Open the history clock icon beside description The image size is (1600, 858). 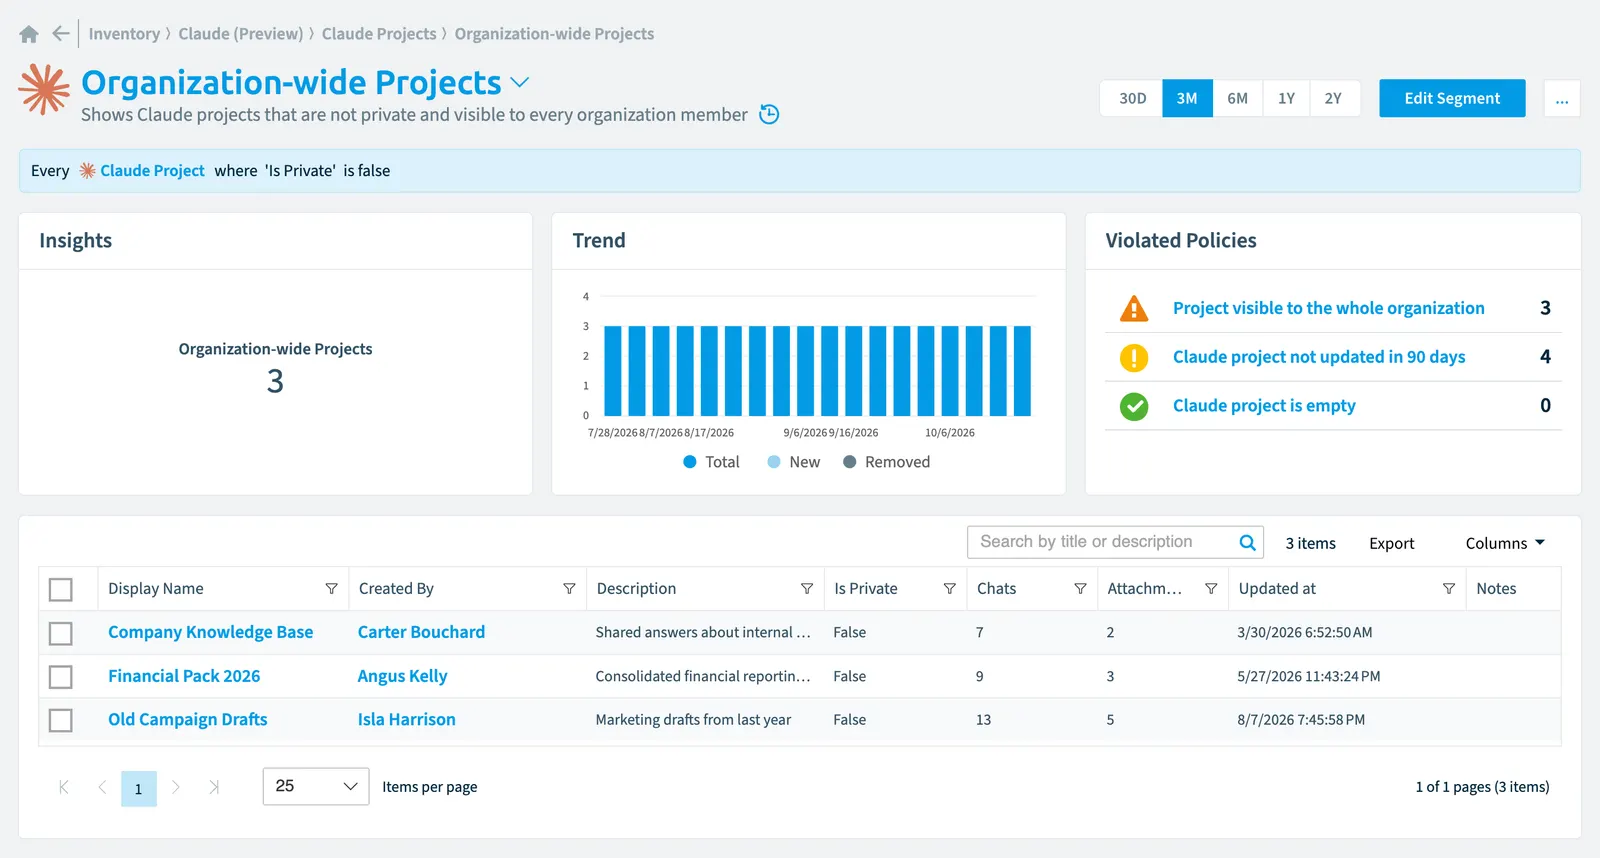[769, 114]
